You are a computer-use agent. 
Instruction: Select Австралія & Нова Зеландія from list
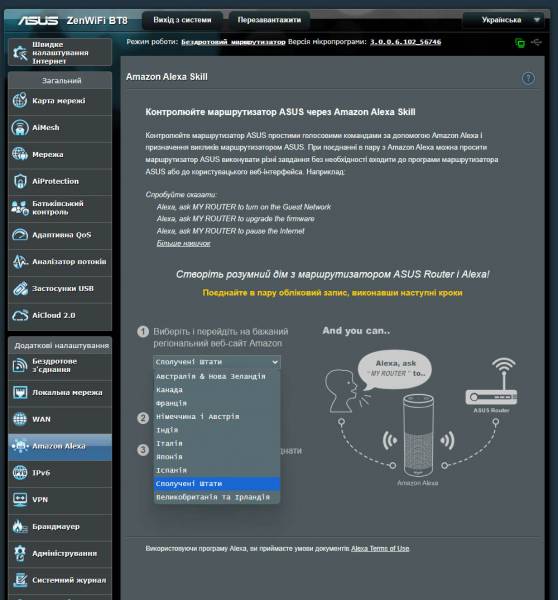tap(217, 377)
